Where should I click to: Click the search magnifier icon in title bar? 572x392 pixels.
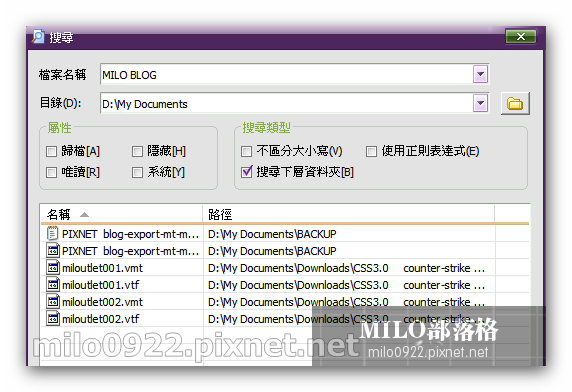(x=38, y=36)
